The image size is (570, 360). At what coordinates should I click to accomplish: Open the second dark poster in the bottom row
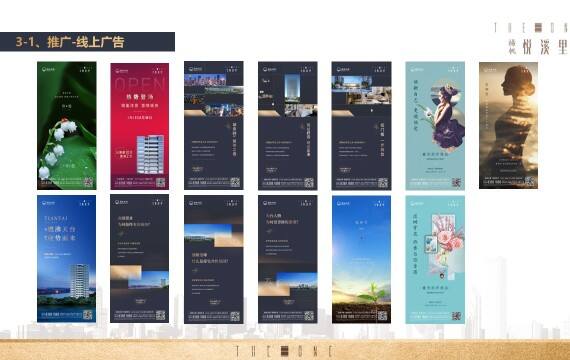(x=214, y=259)
